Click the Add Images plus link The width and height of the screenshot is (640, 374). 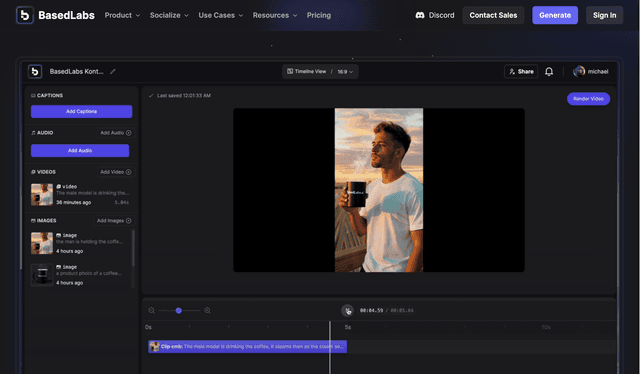[x=114, y=220]
